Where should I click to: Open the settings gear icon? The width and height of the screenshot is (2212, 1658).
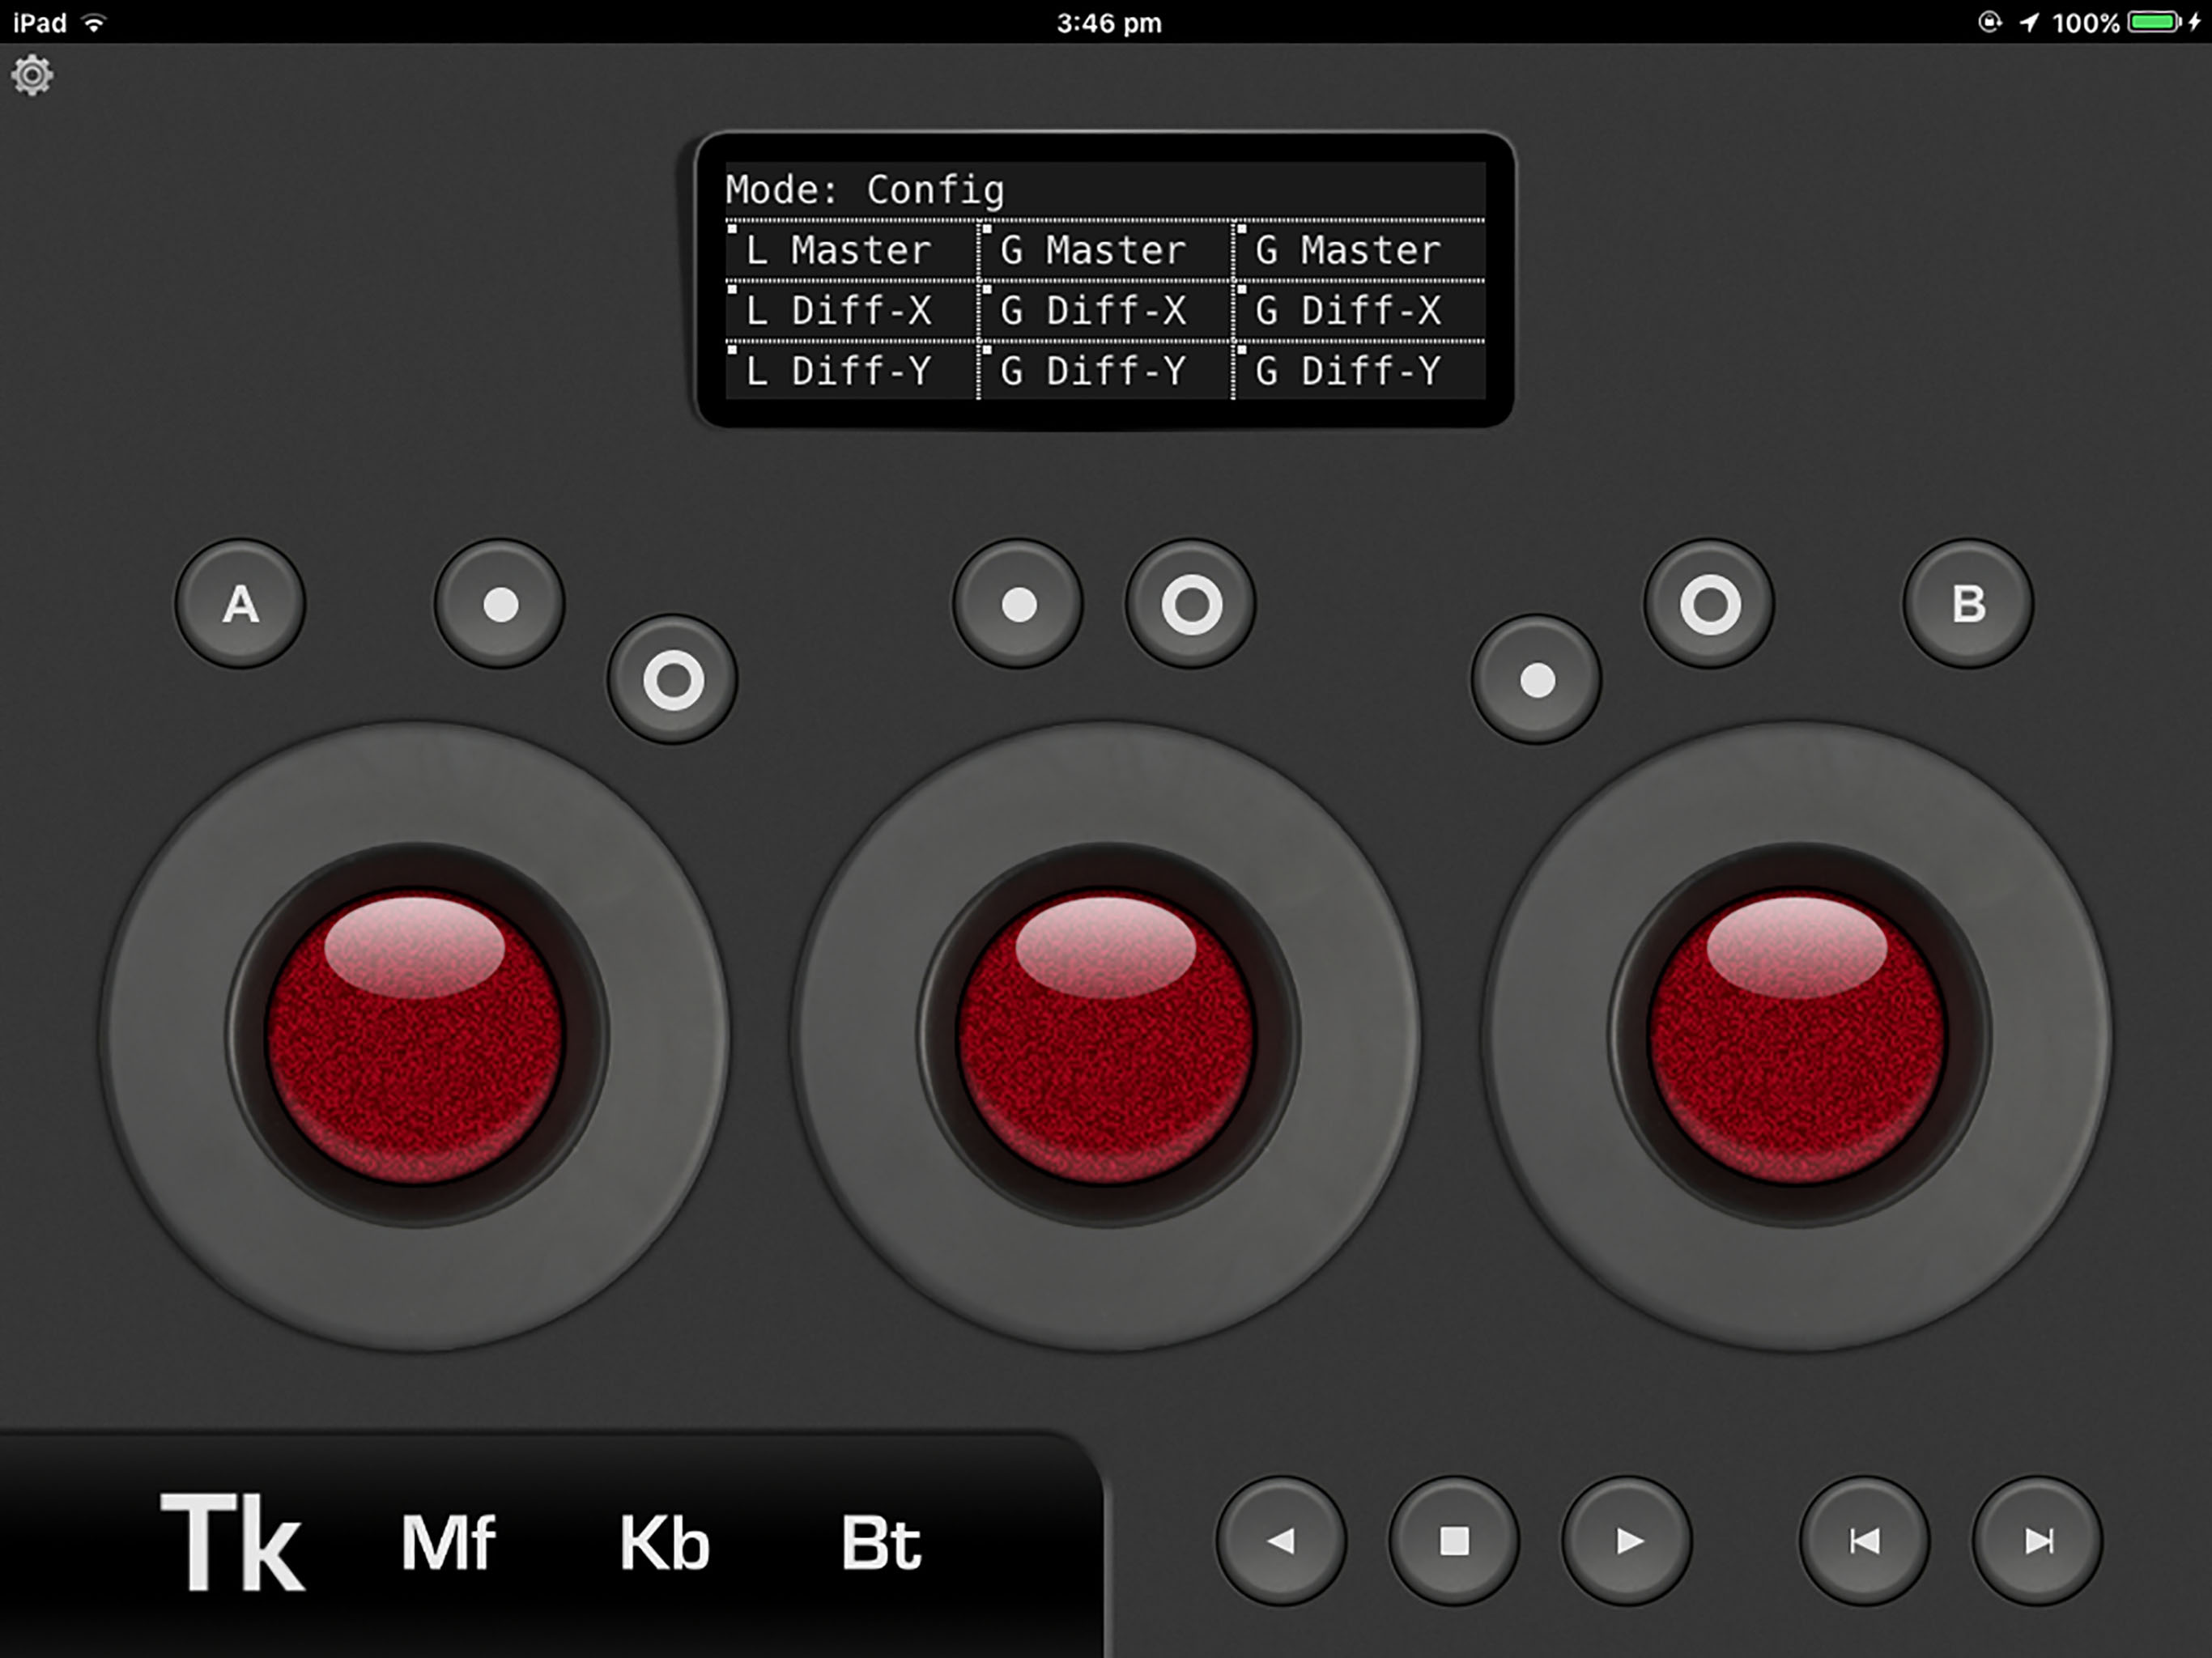[32, 75]
